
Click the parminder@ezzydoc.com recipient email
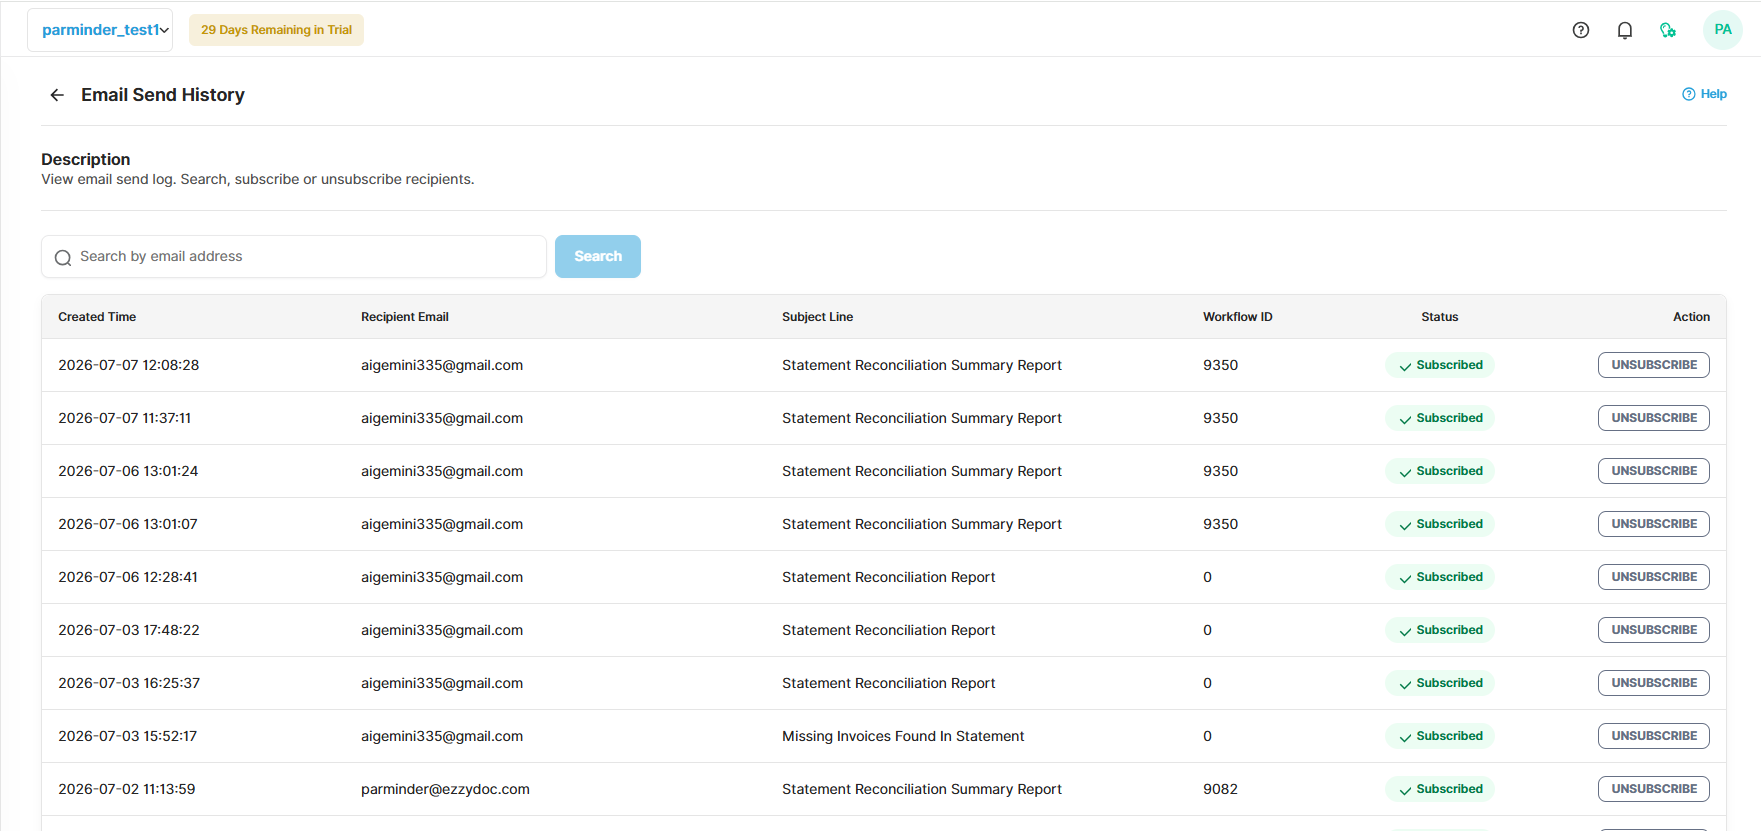[x=445, y=789]
